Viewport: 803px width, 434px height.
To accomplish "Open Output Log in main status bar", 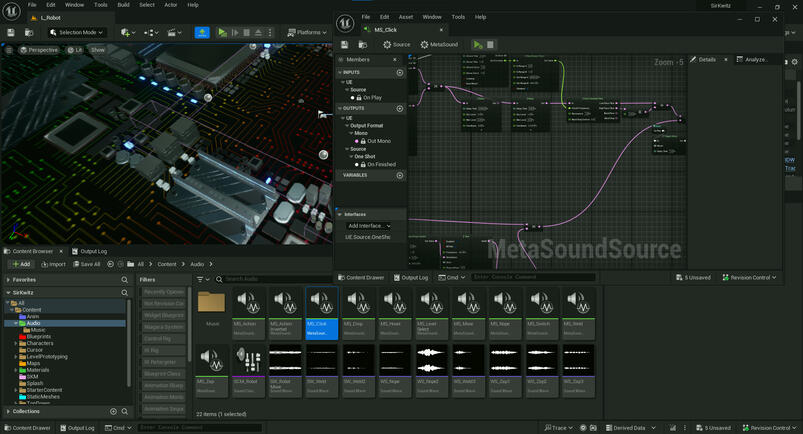I will pyautogui.click(x=77, y=428).
